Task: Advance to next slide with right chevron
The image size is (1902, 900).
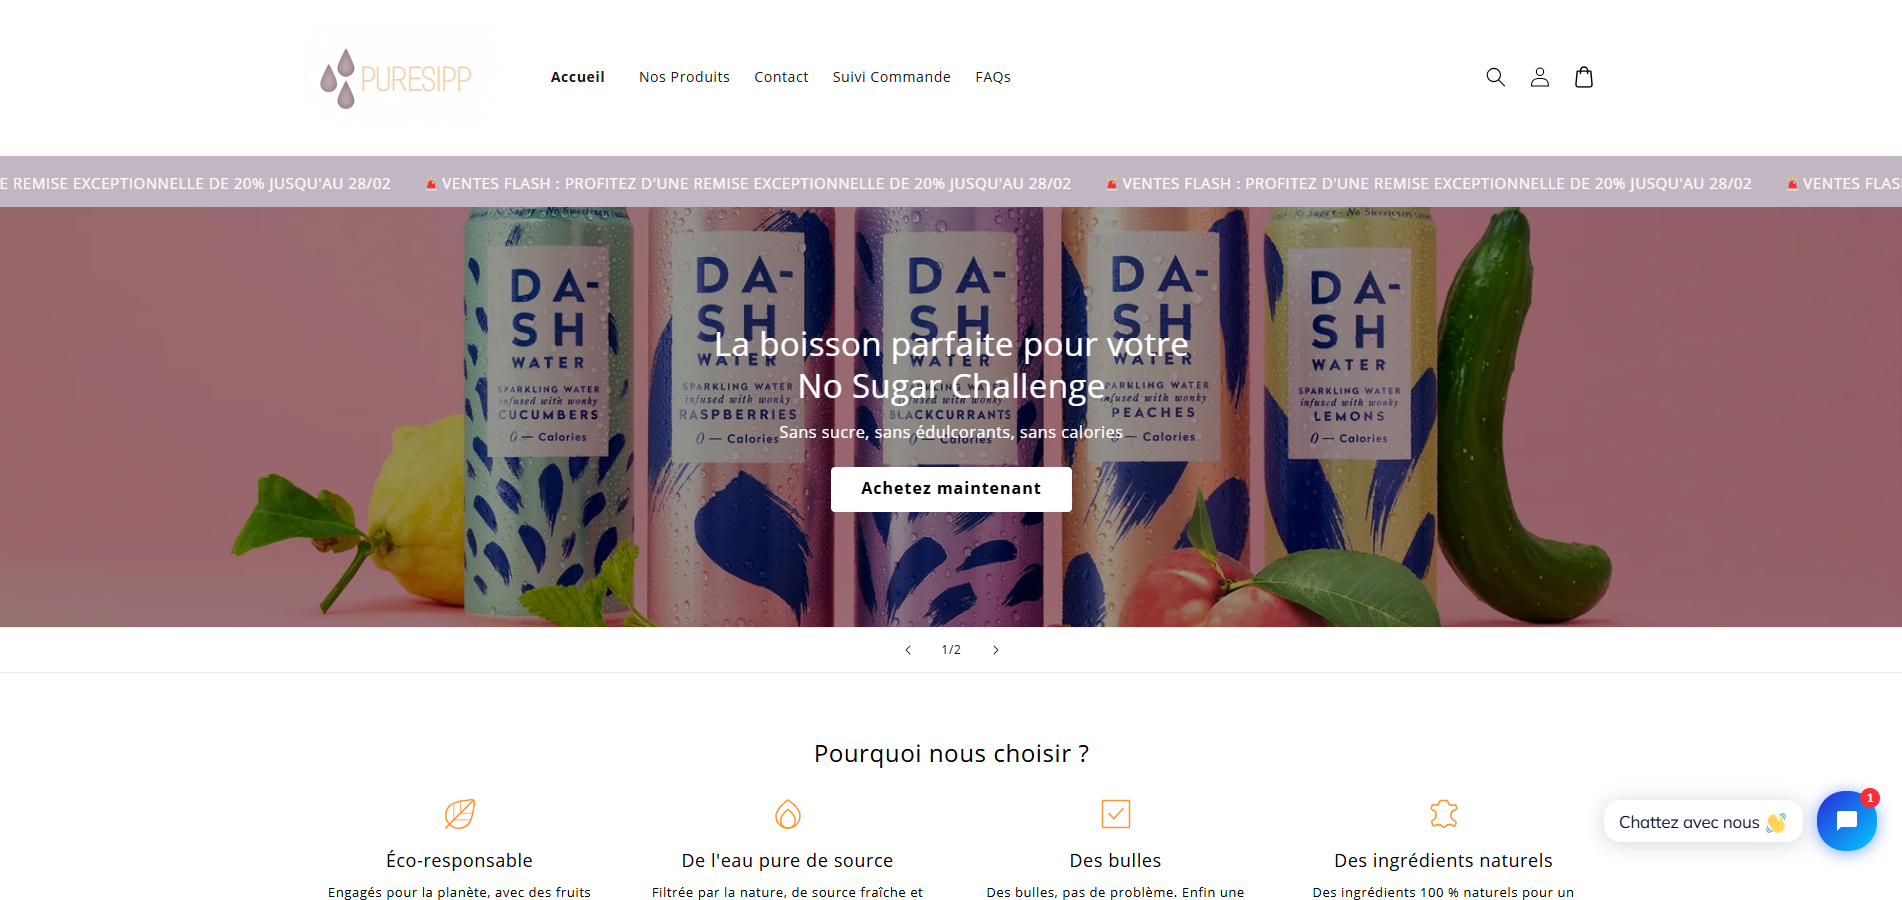Action: coord(995,650)
